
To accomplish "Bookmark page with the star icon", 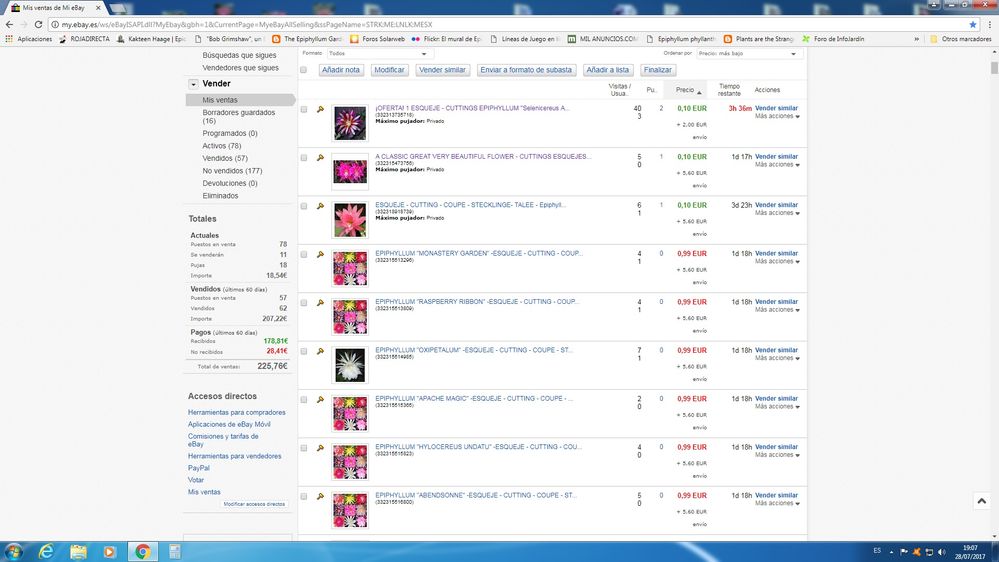I will pos(973,24).
